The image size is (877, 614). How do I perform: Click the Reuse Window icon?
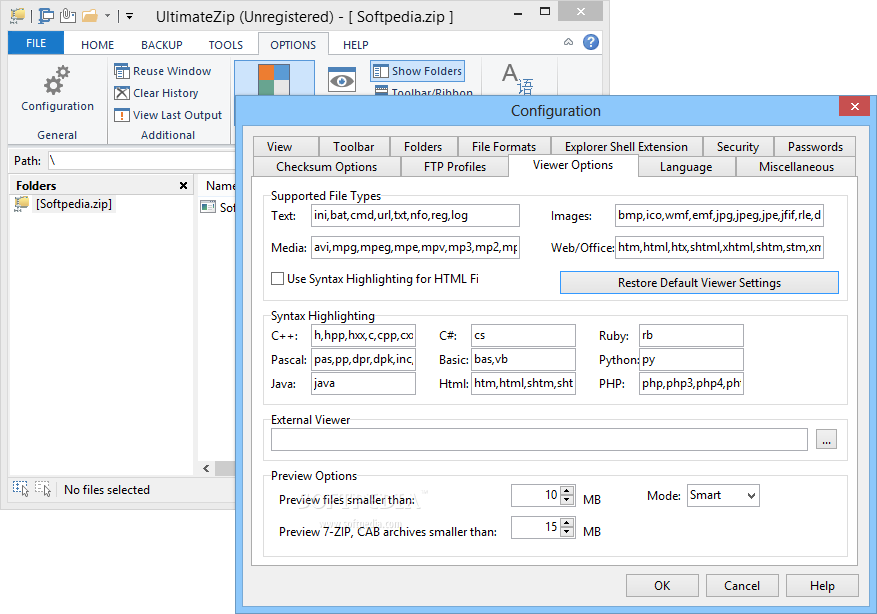[121, 71]
